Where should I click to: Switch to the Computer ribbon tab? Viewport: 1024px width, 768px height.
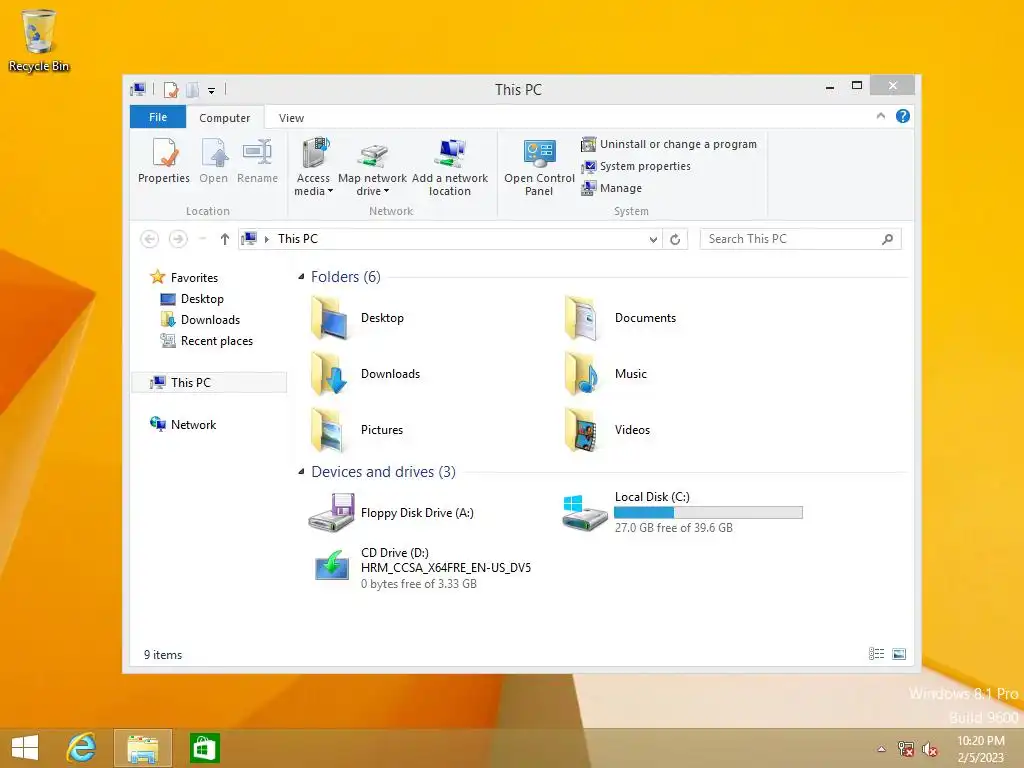[225, 118]
